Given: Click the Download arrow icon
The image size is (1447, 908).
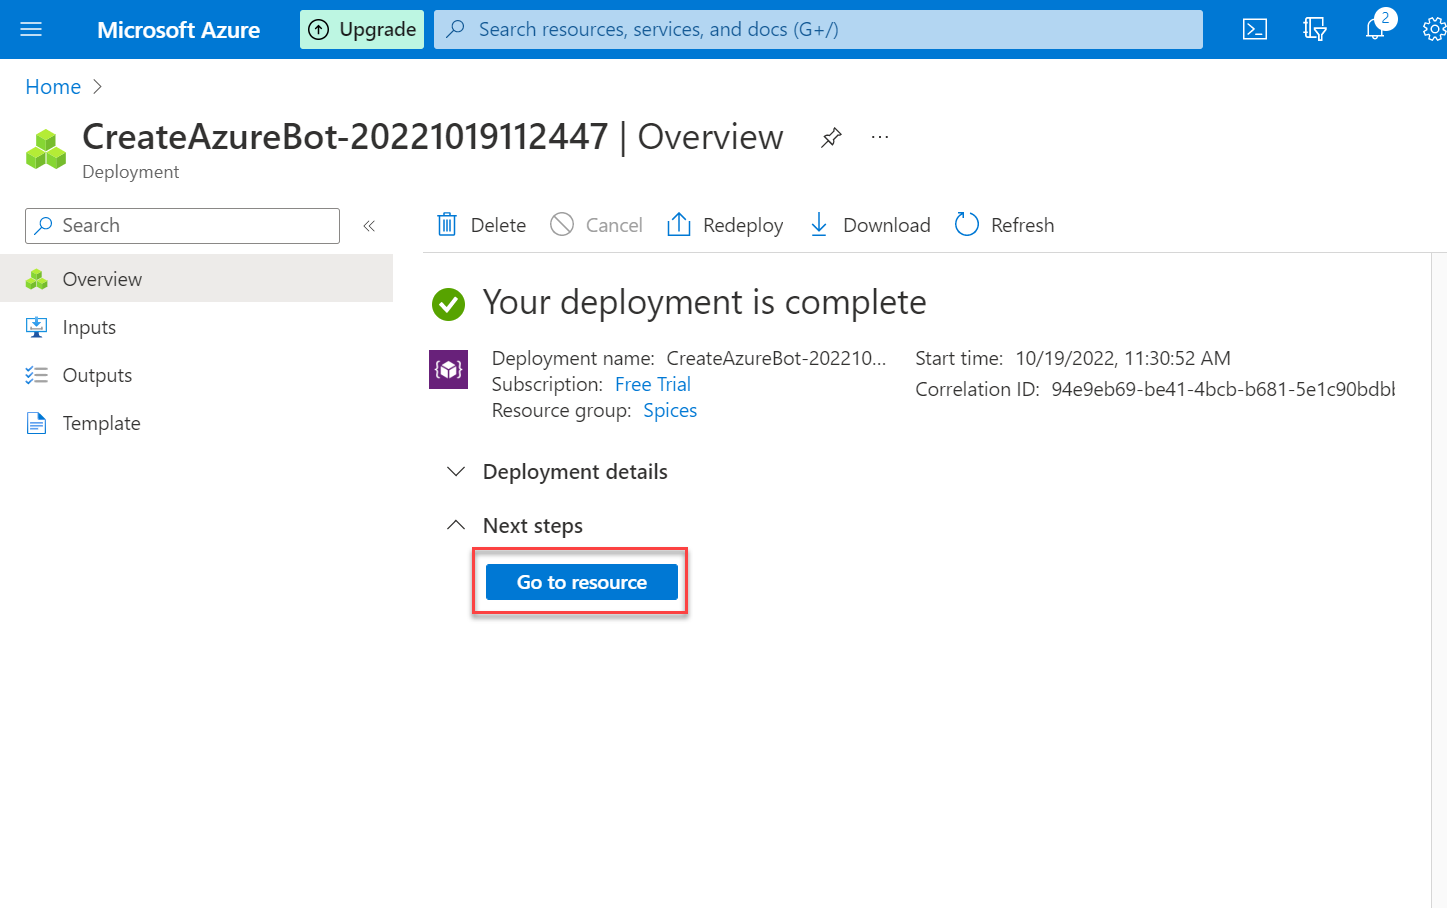Looking at the screenshot, I should [819, 224].
